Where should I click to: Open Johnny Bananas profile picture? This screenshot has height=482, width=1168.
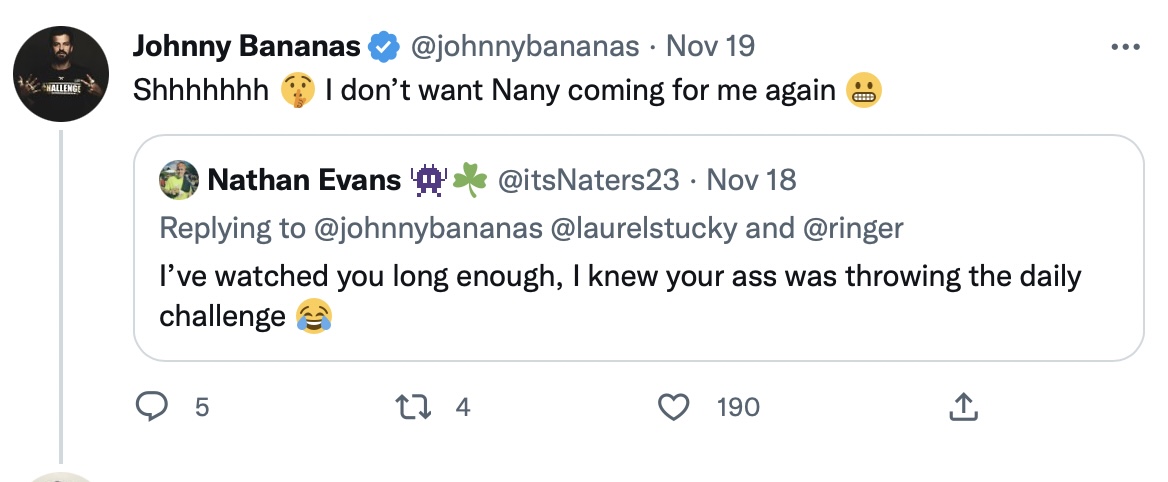(x=62, y=74)
